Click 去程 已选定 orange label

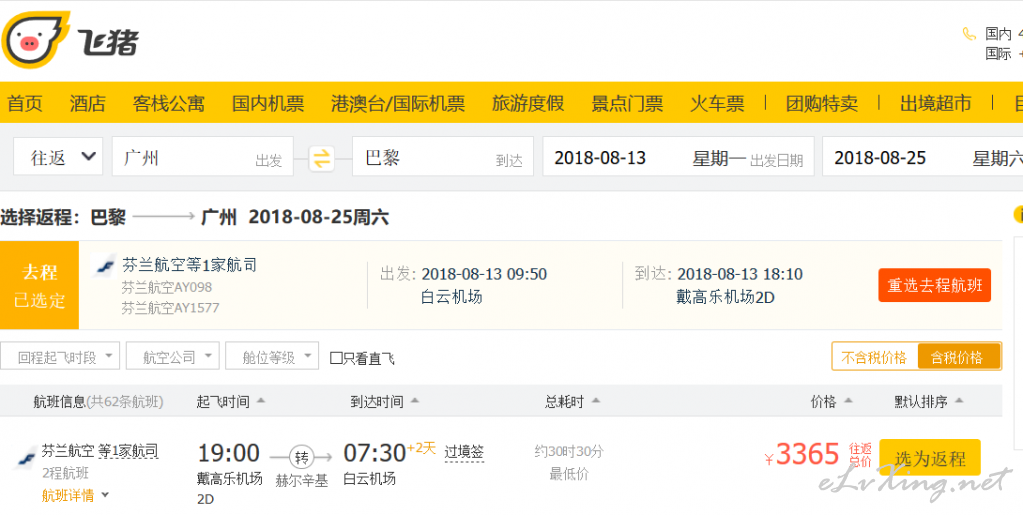click(x=39, y=285)
